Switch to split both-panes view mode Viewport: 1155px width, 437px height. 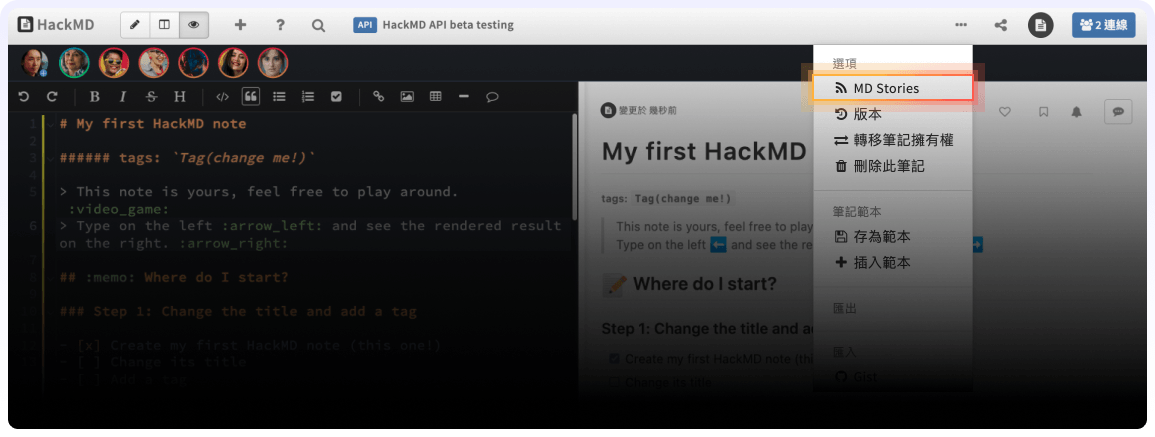click(x=164, y=24)
